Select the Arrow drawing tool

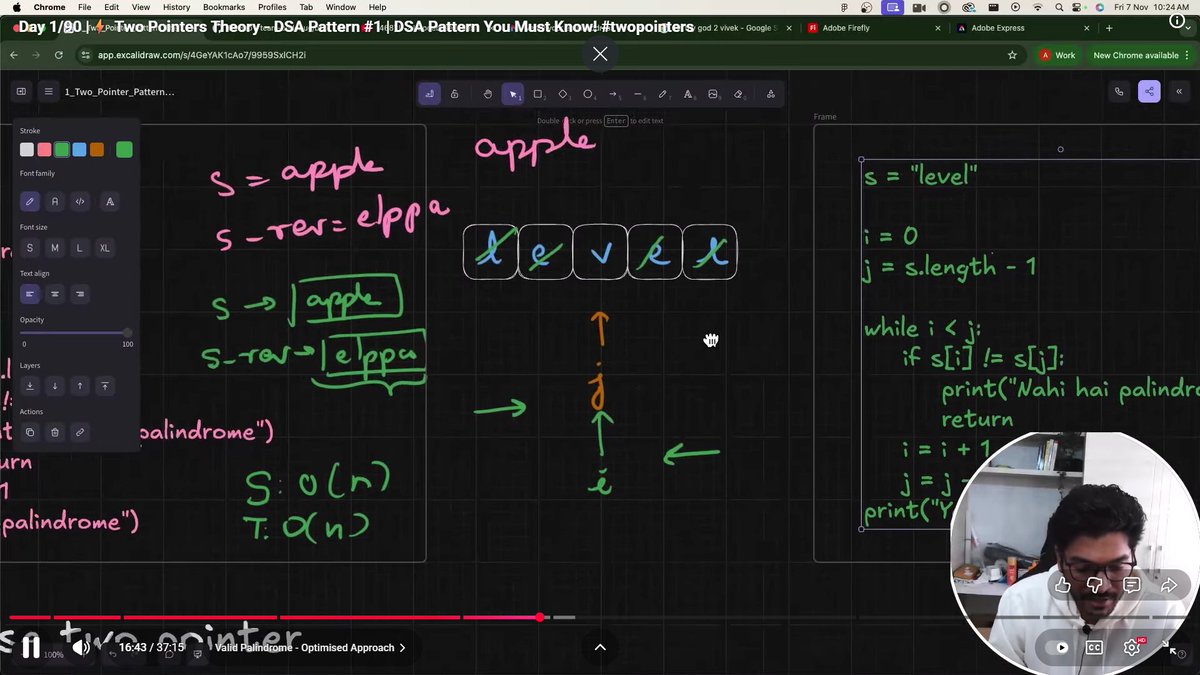pos(613,94)
